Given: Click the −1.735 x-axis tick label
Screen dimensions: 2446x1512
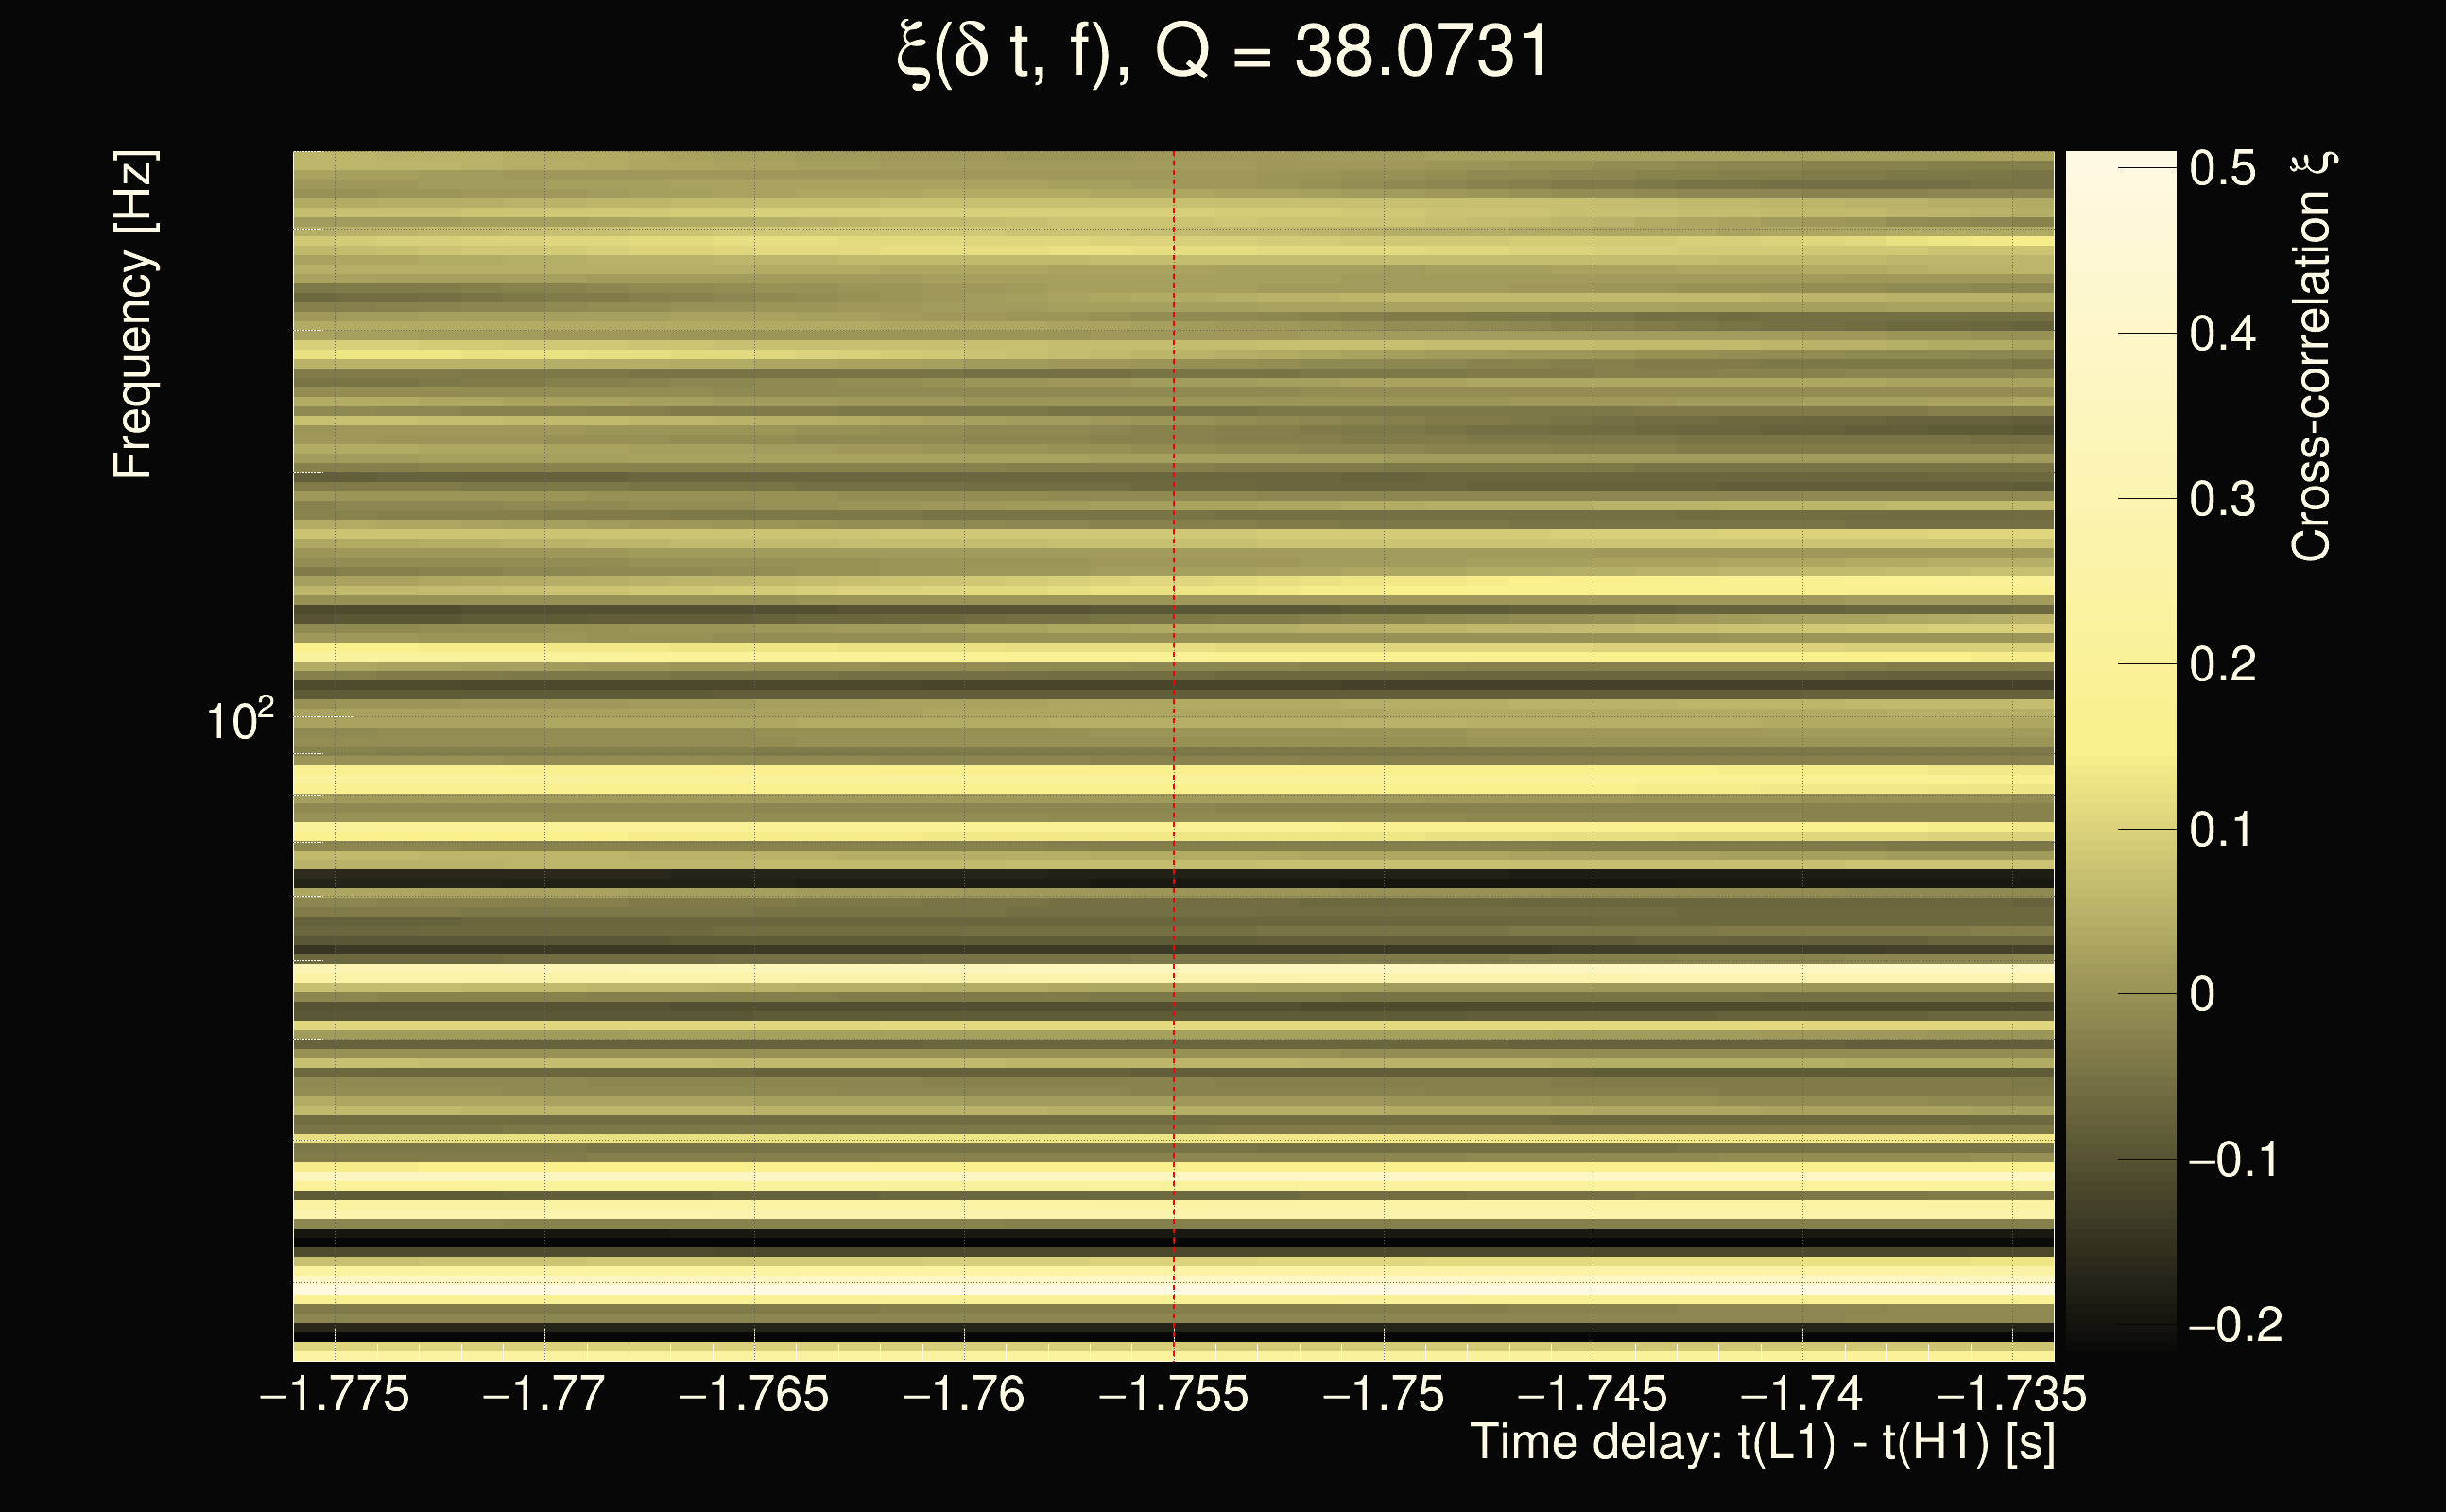Looking at the screenshot, I should click(x=2012, y=1394).
